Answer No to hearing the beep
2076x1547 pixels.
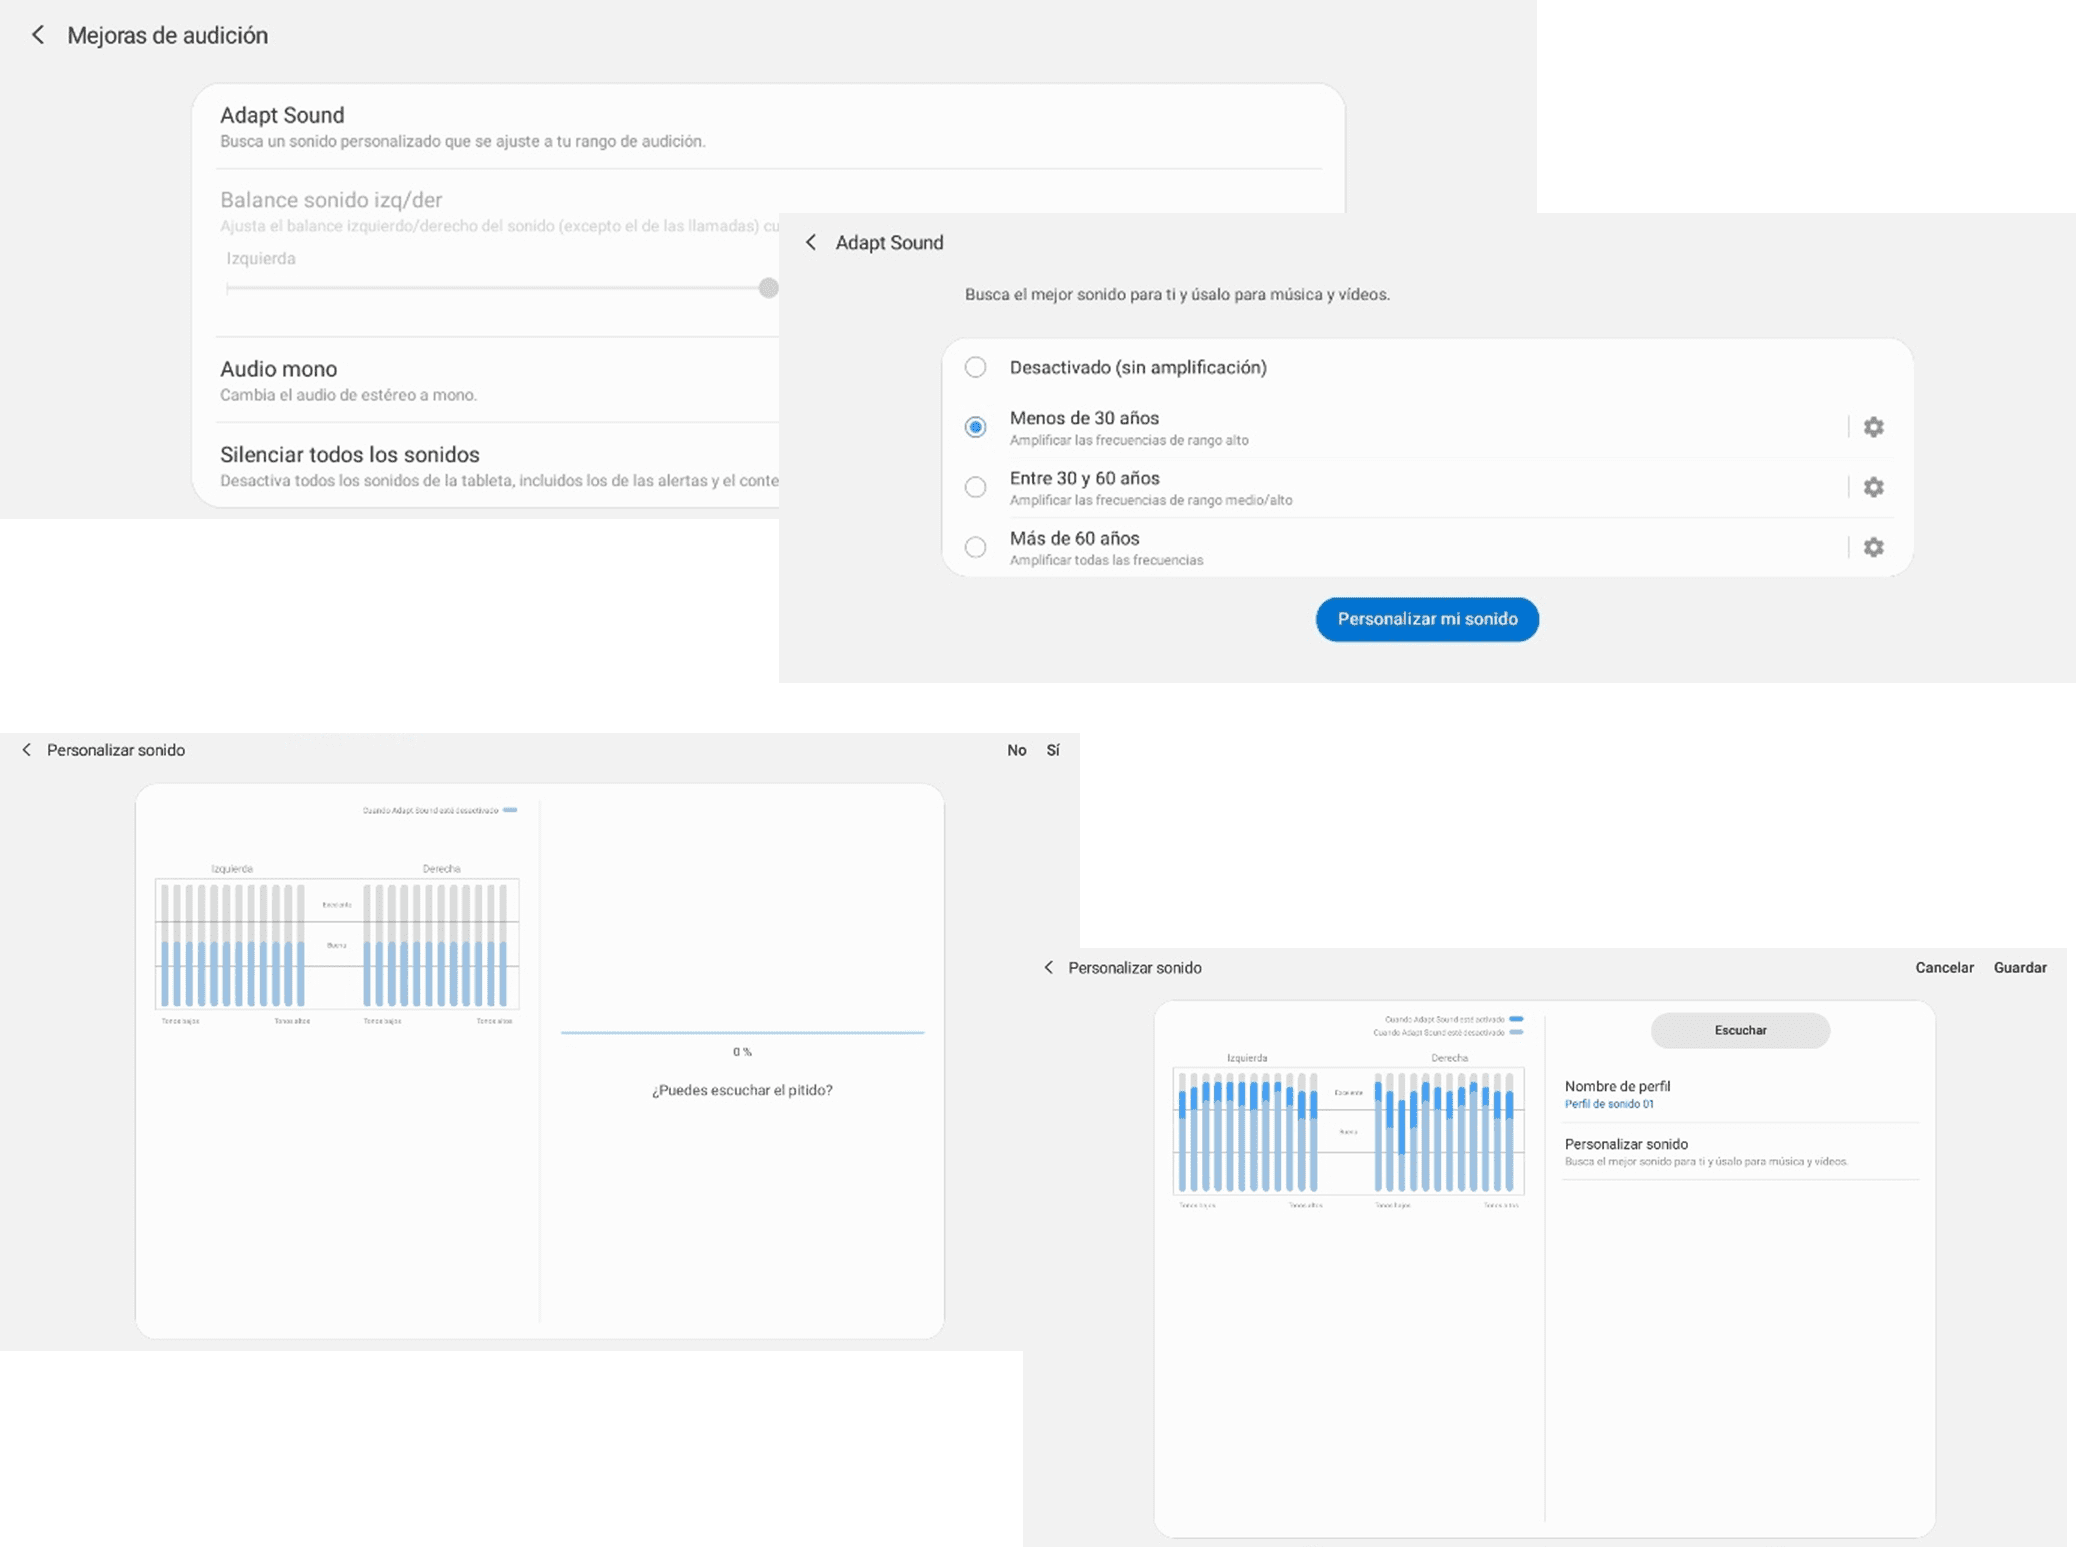[1016, 750]
